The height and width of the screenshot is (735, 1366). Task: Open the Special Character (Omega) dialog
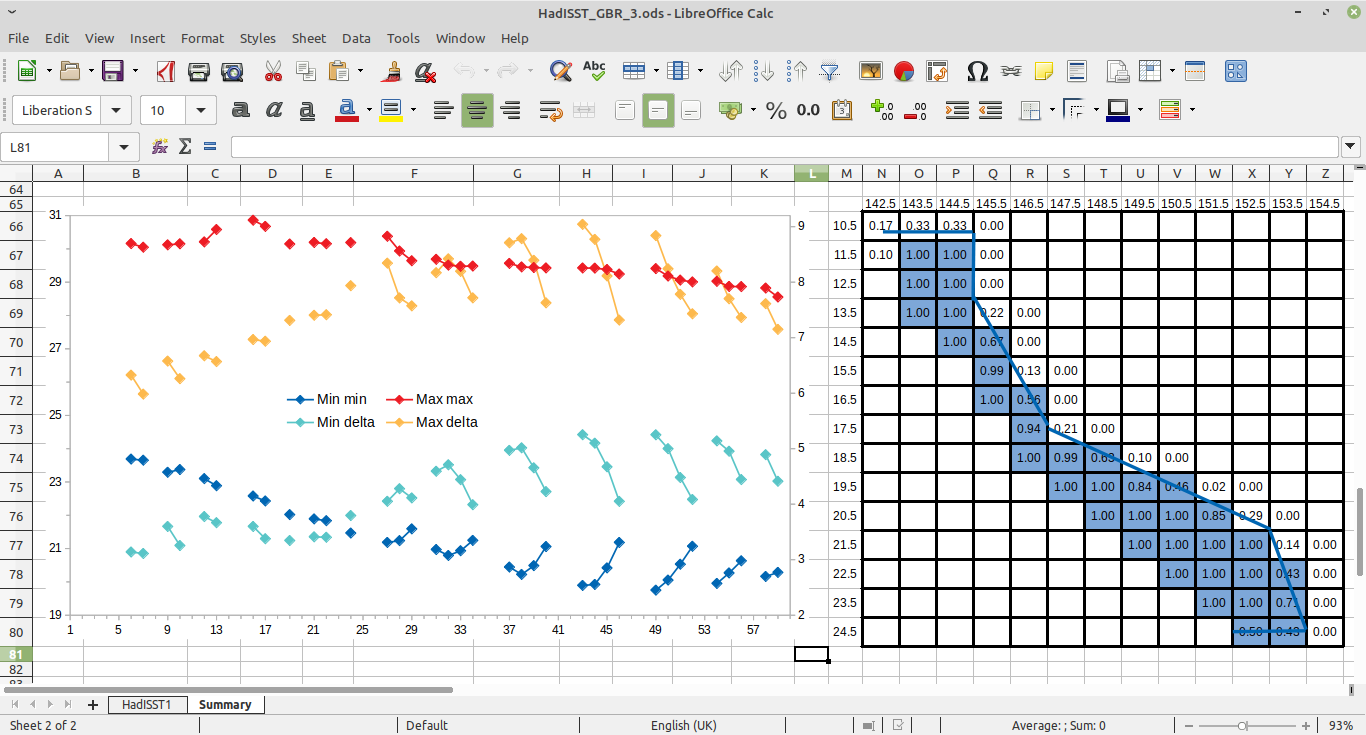977,71
